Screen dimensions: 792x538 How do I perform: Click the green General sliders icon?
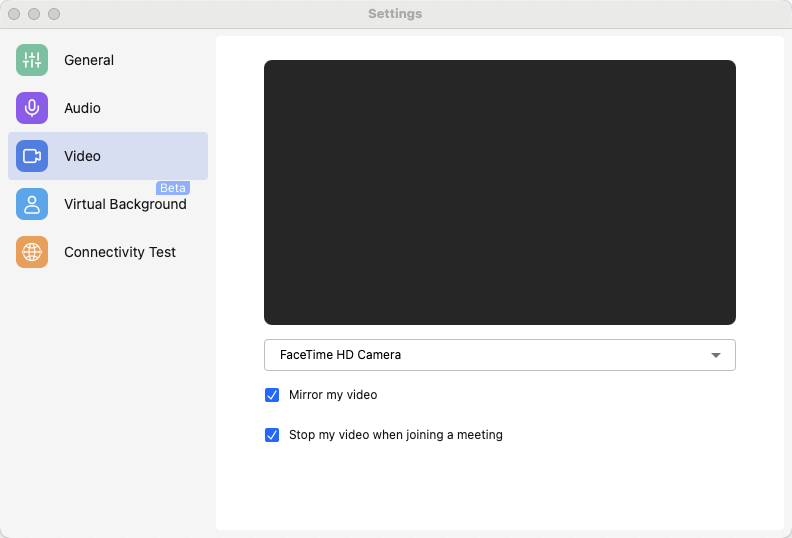[32, 60]
